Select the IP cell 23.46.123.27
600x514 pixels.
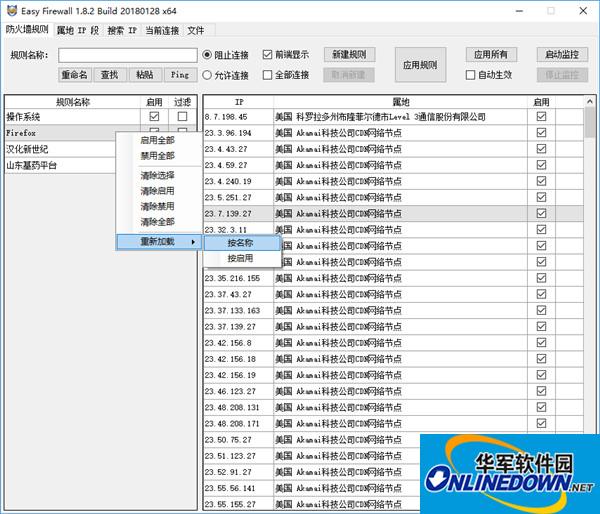click(x=238, y=391)
